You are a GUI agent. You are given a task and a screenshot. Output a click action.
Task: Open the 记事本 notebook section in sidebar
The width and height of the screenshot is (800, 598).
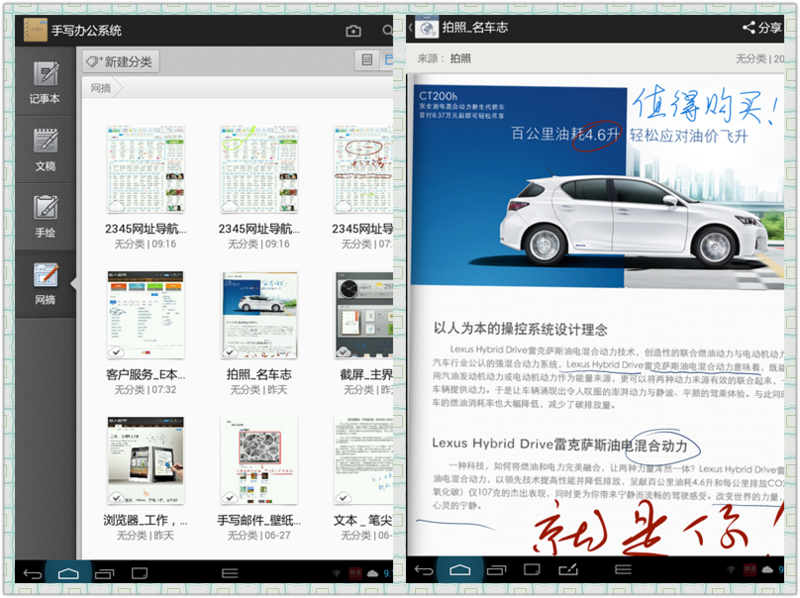[x=45, y=82]
